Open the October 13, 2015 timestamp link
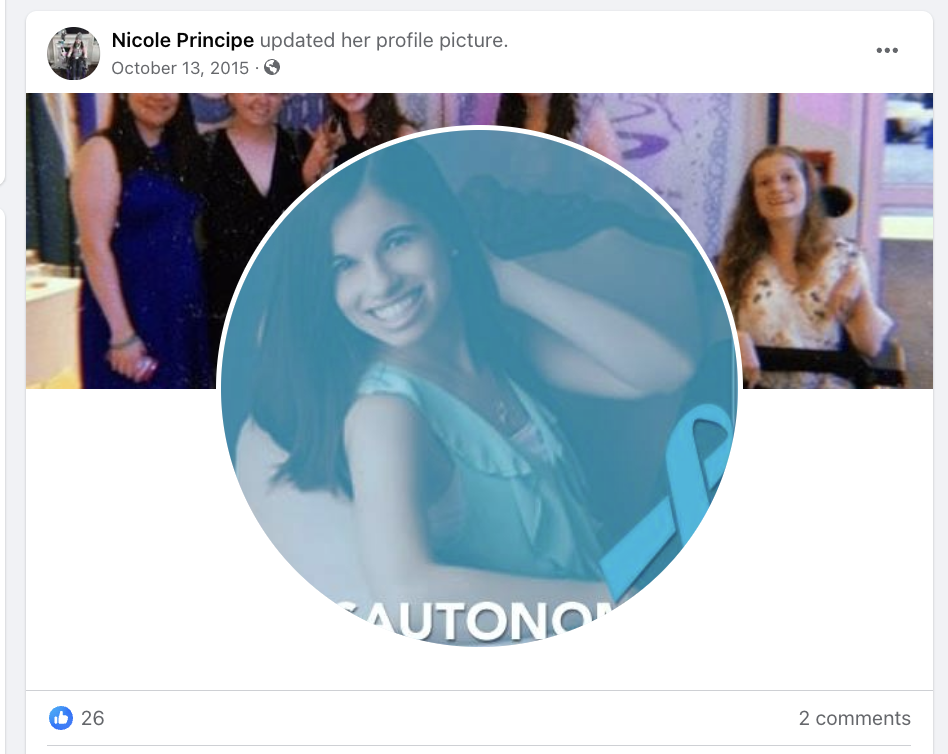Screen dimensions: 948x754 pos(180,68)
